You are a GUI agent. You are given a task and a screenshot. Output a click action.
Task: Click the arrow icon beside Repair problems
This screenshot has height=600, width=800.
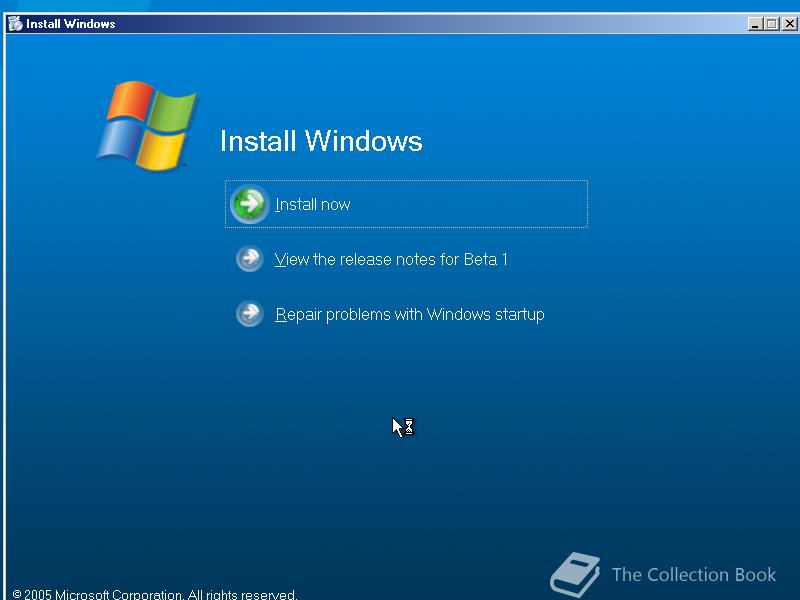point(249,313)
